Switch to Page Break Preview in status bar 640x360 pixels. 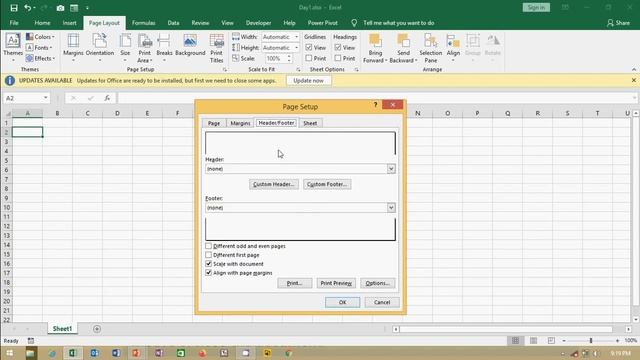pos(551,340)
